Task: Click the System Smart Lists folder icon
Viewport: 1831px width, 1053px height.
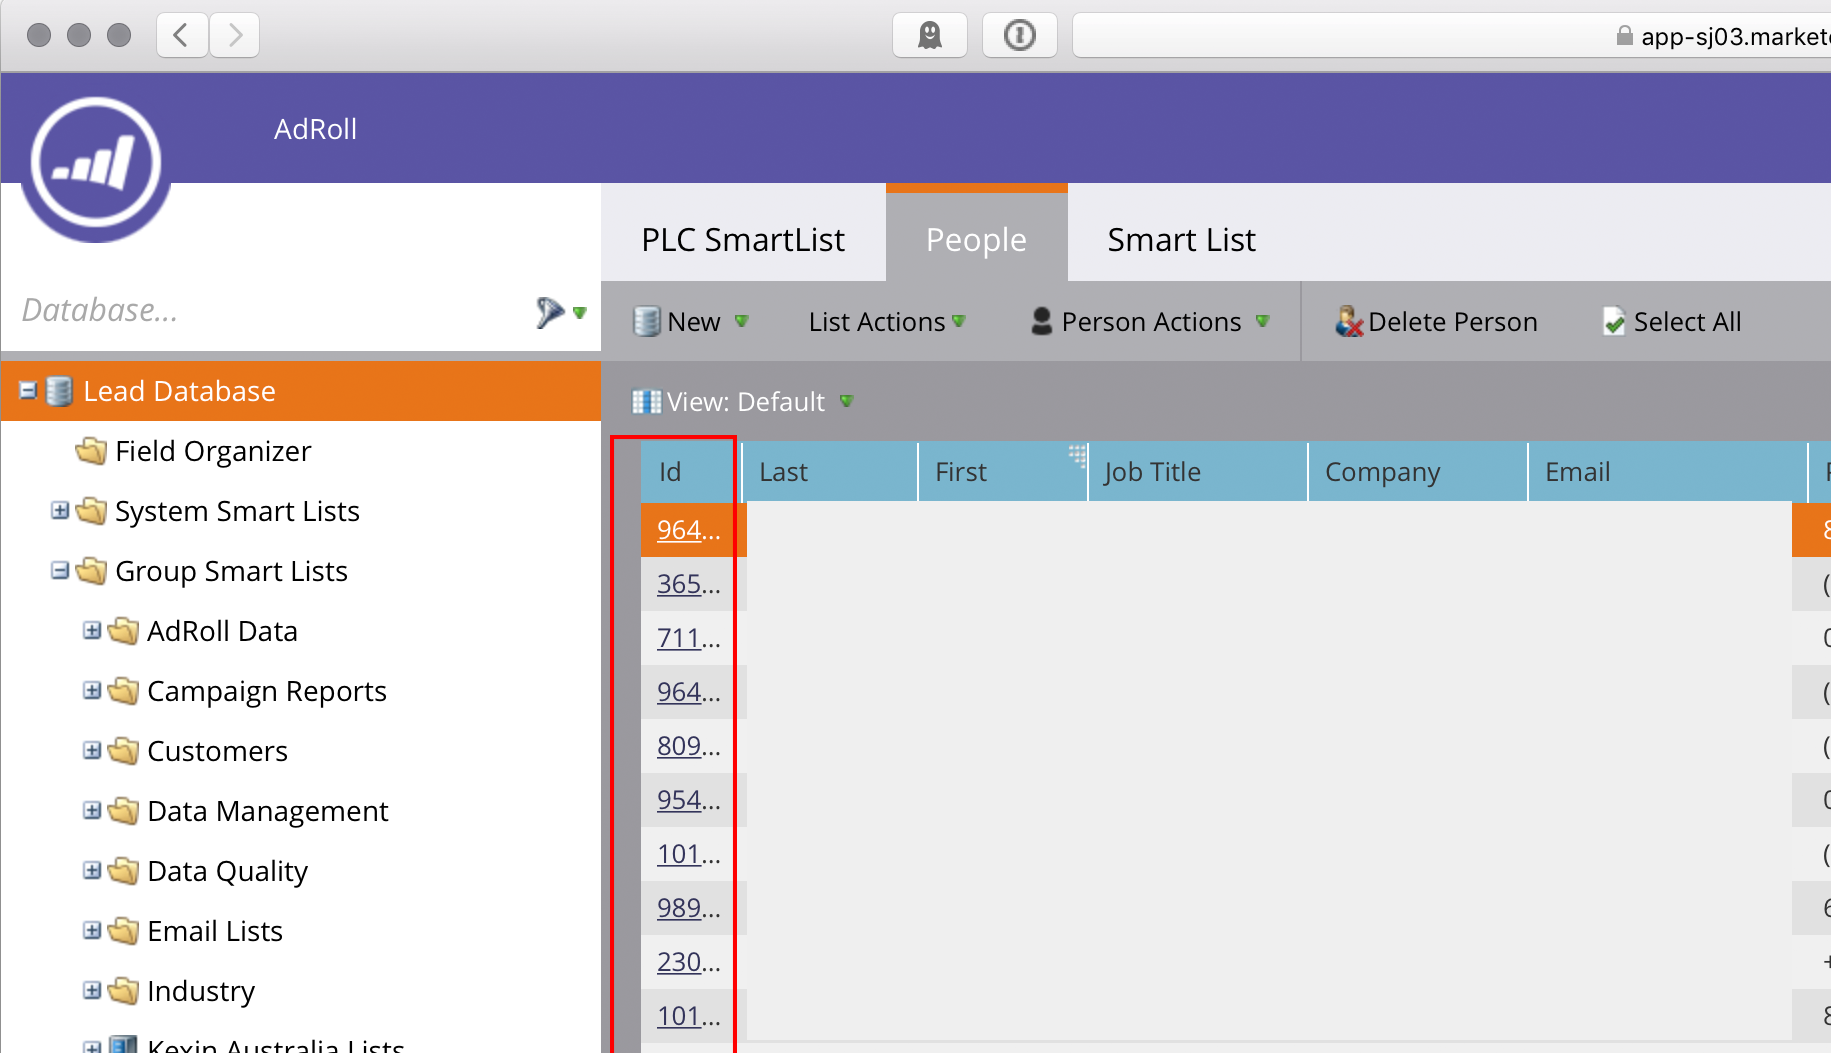Action: click(91, 511)
